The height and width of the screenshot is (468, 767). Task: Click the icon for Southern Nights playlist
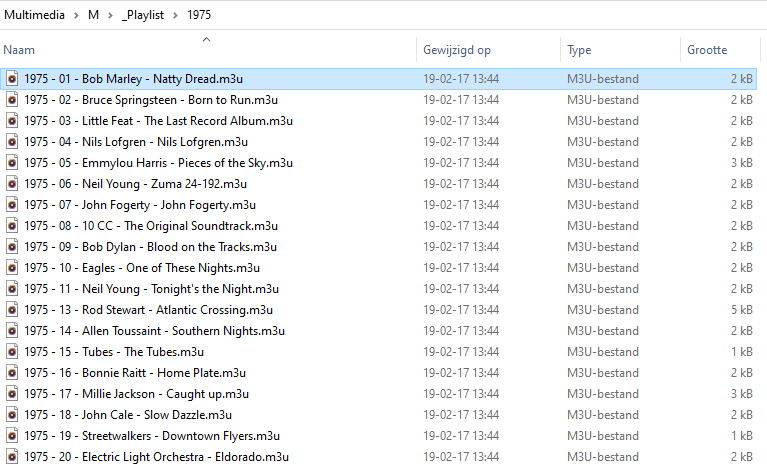click(12, 331)
